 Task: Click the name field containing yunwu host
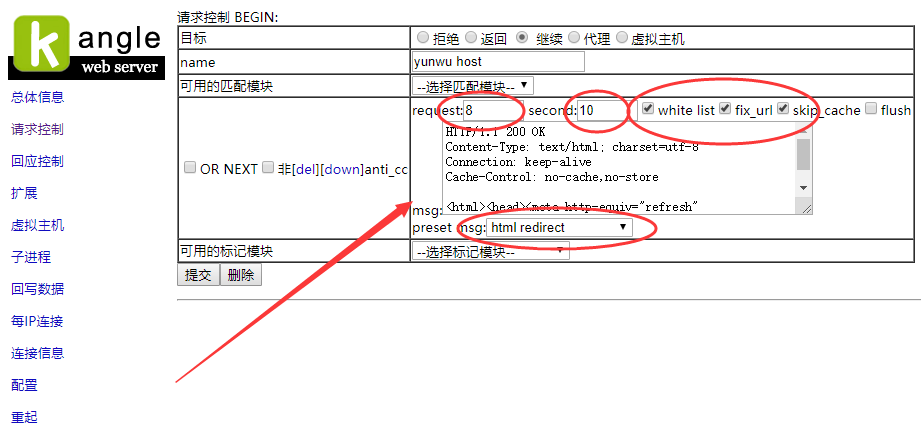pyautogui.click(x=498, y=62)
